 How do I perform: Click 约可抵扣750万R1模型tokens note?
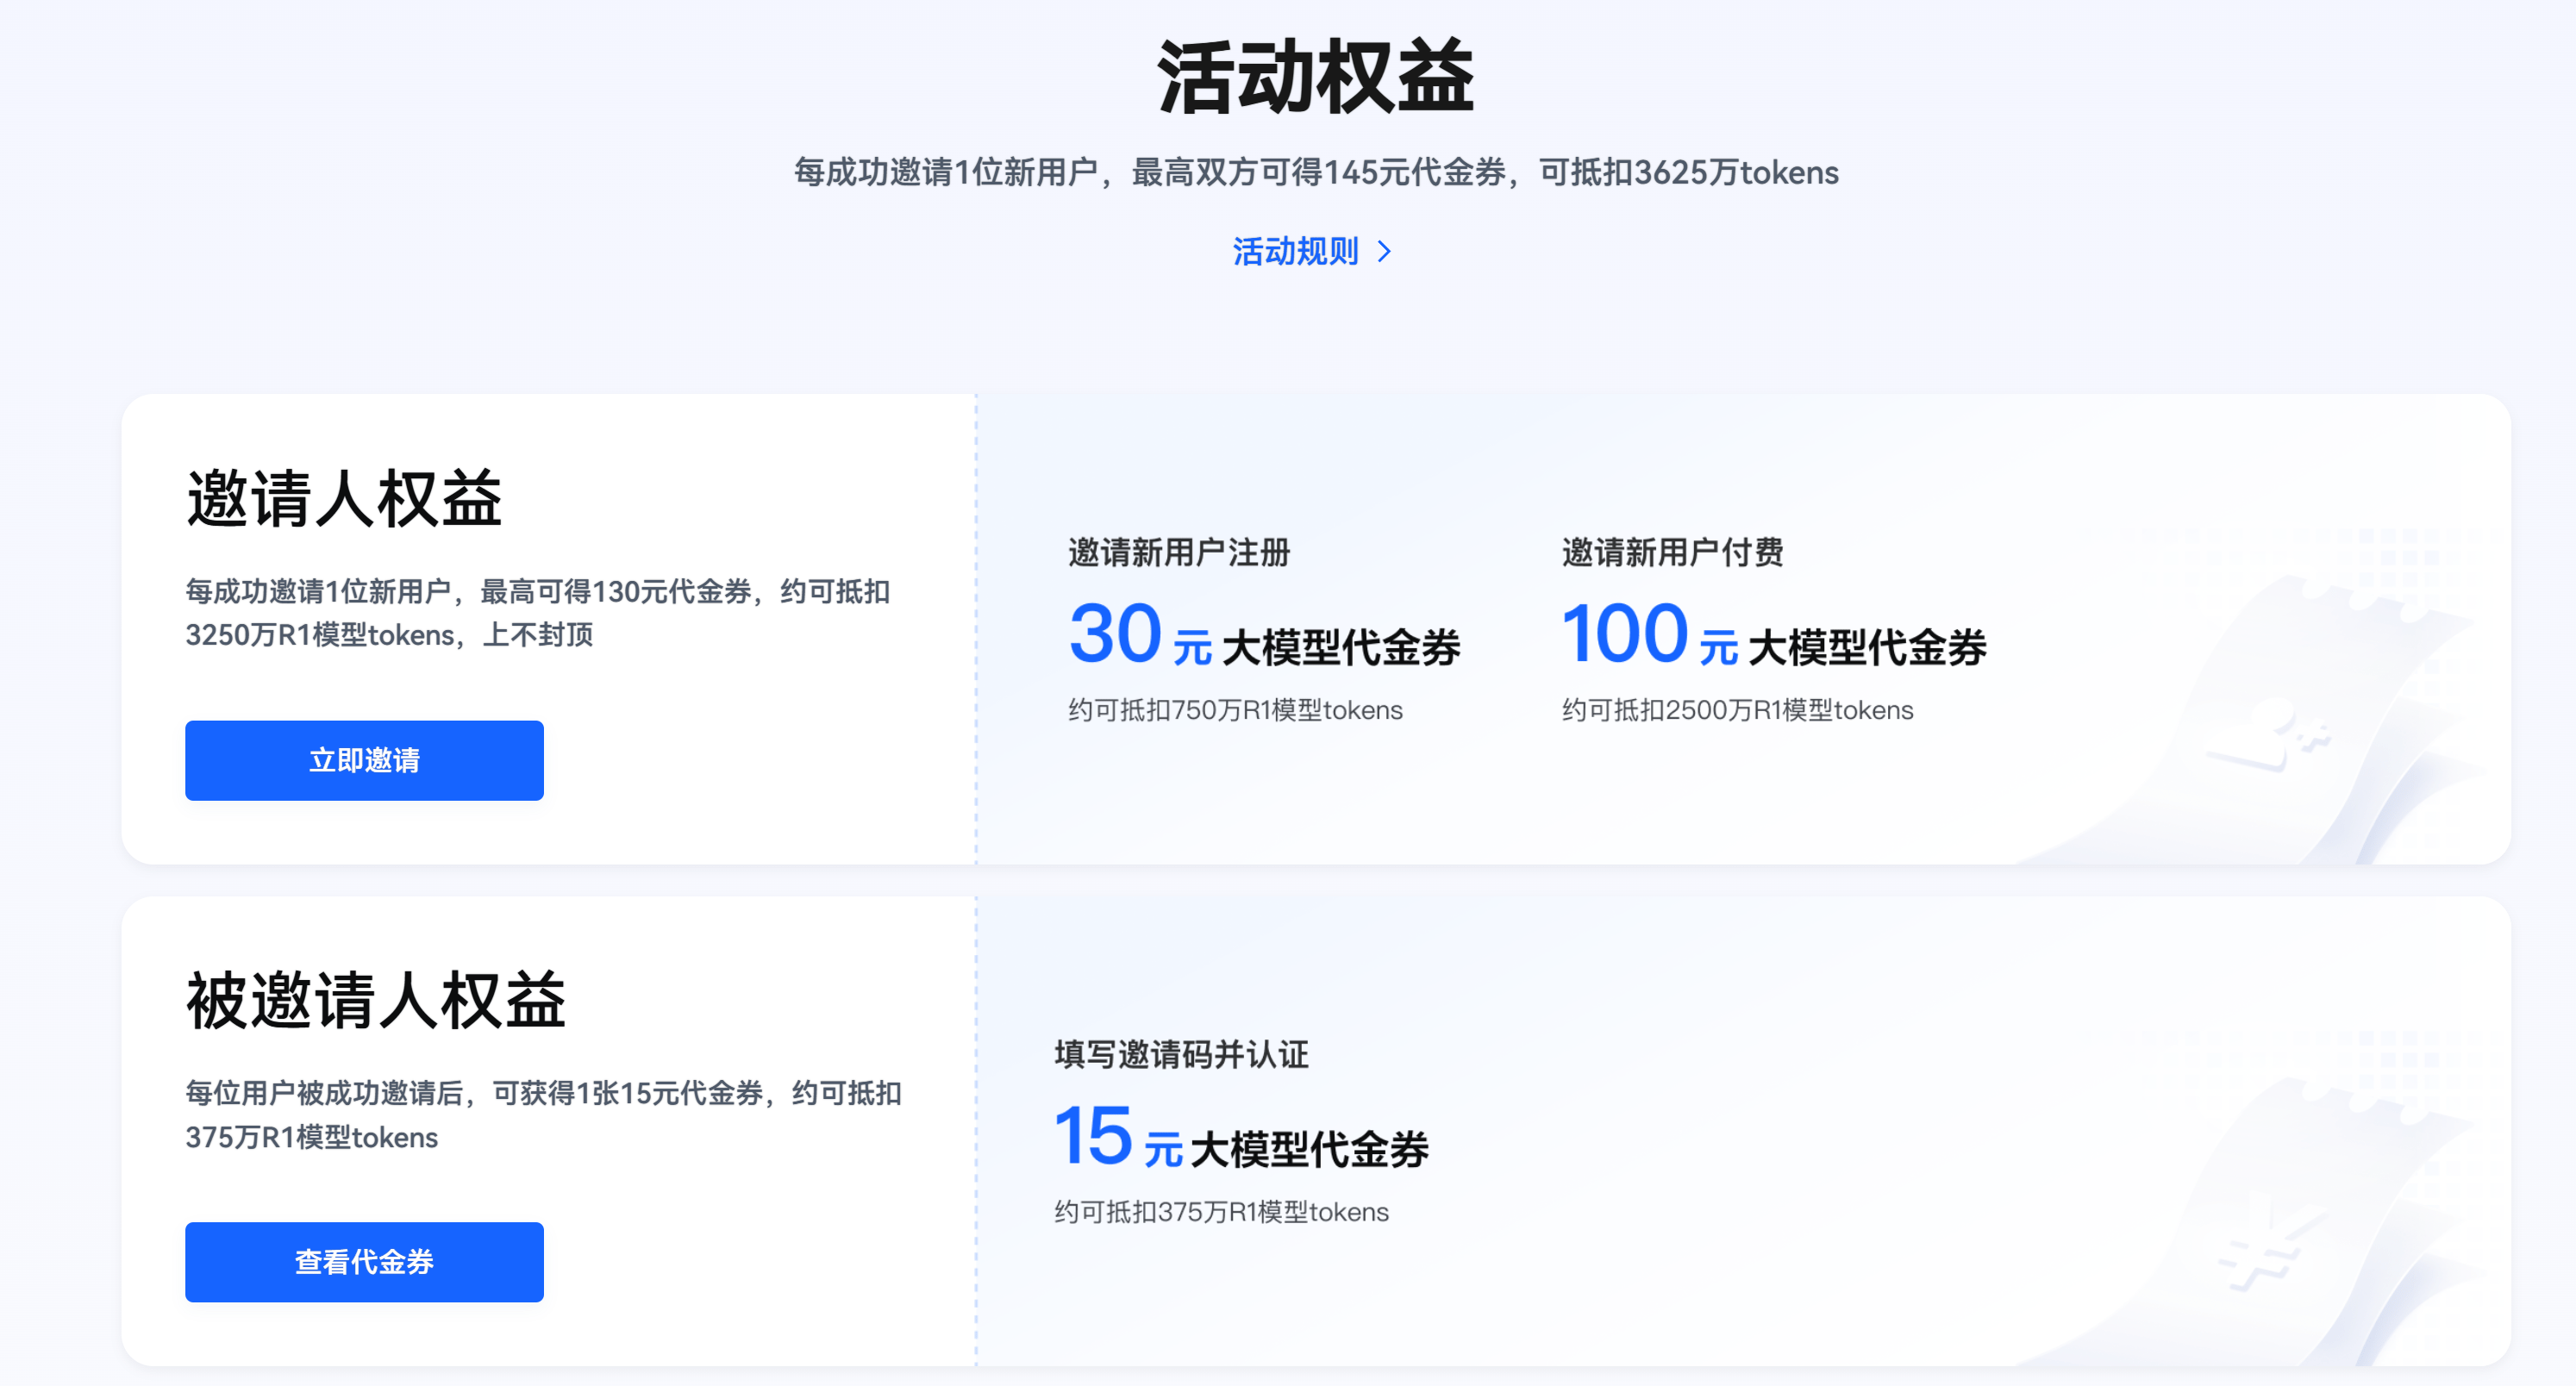tap(1235, 710)
